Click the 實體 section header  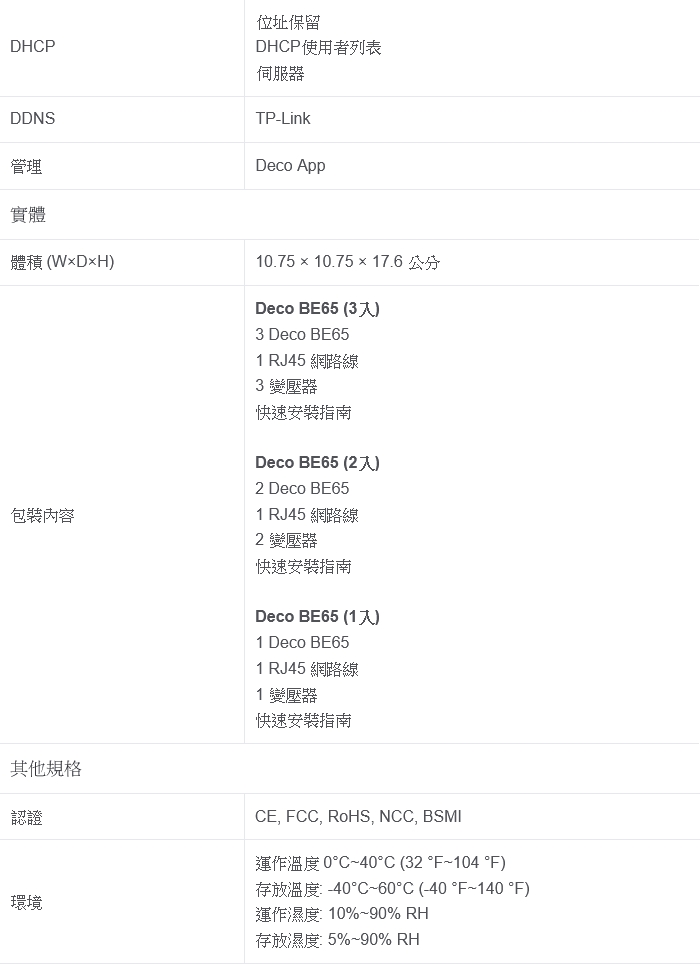point(28,215)
